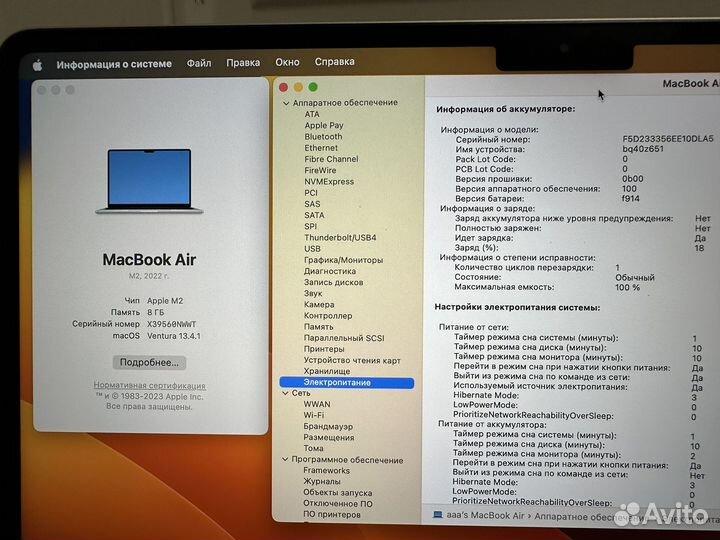Open the Apple menu

(x=38, y=65)
